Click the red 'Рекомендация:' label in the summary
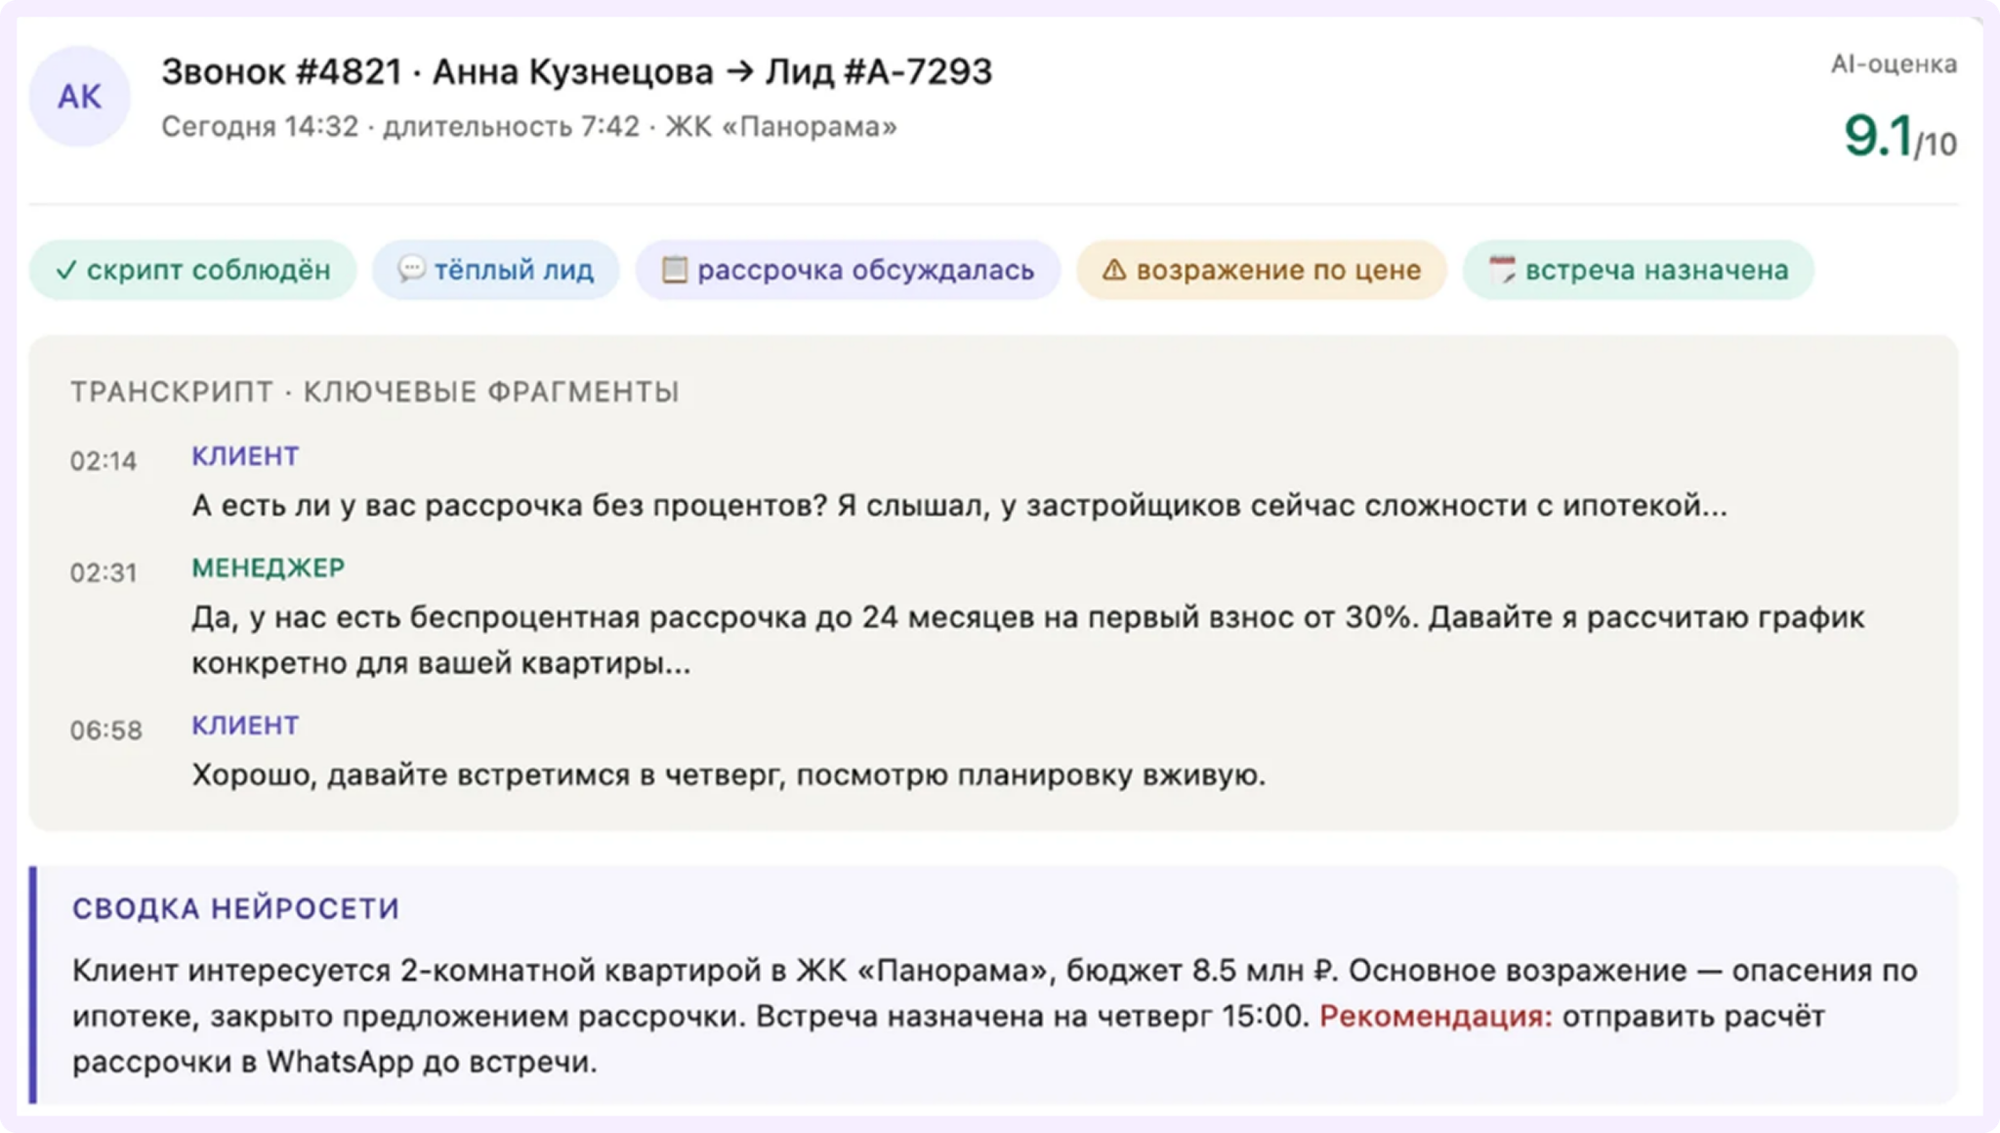 [x=1436, y=1017]
